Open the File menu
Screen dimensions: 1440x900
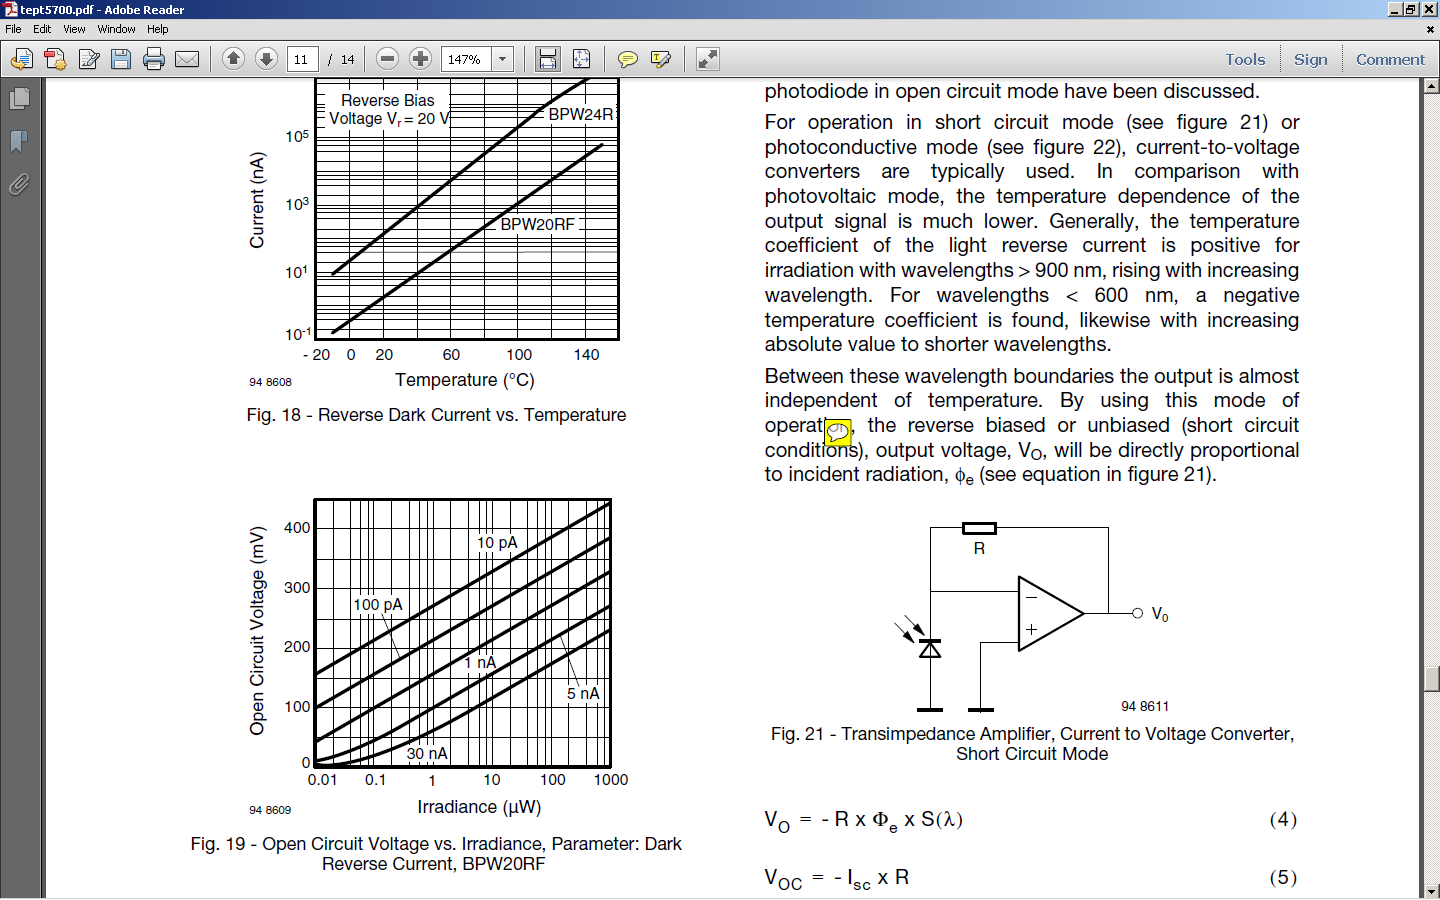tap(13, 29)
